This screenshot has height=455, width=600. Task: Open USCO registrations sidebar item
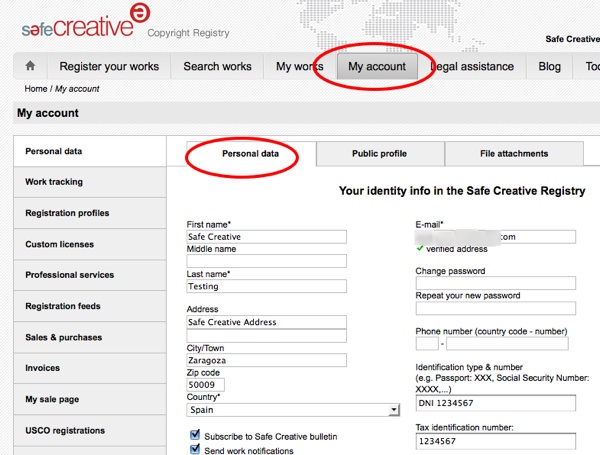[64, 430]
